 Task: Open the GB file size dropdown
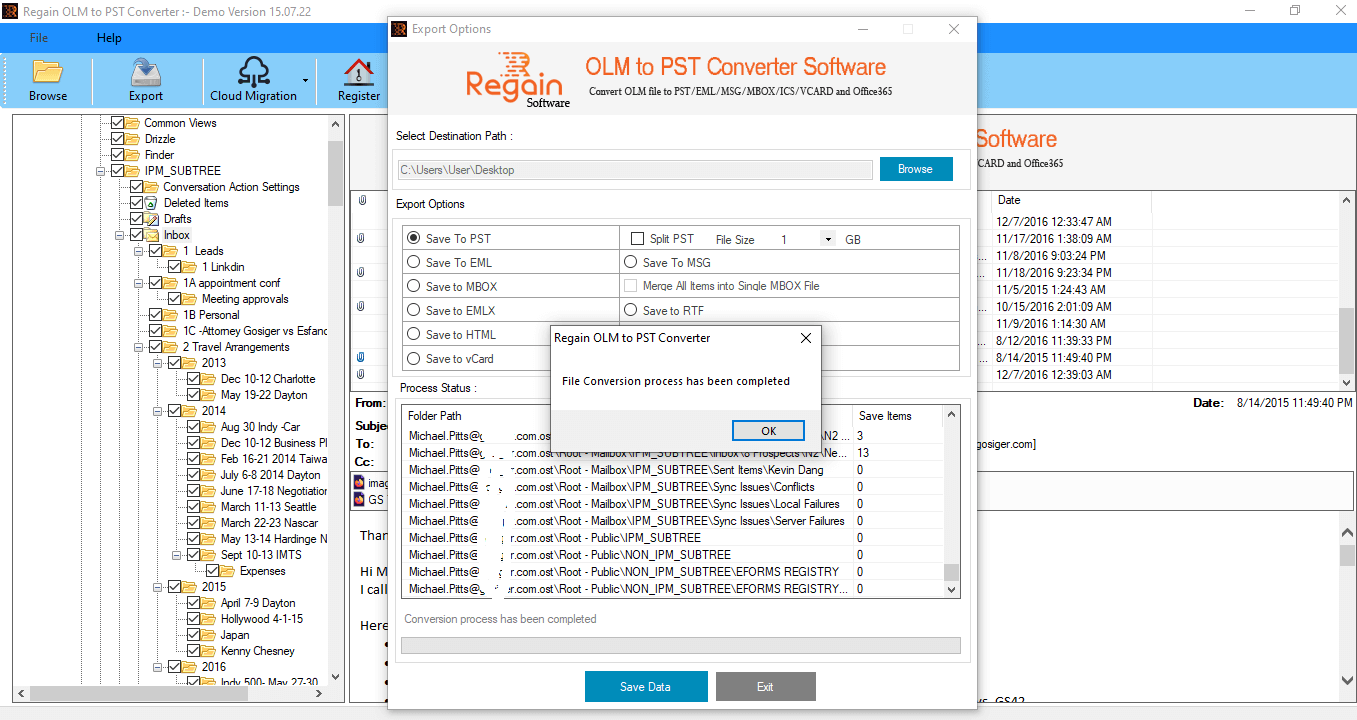(x=827, y=239)
